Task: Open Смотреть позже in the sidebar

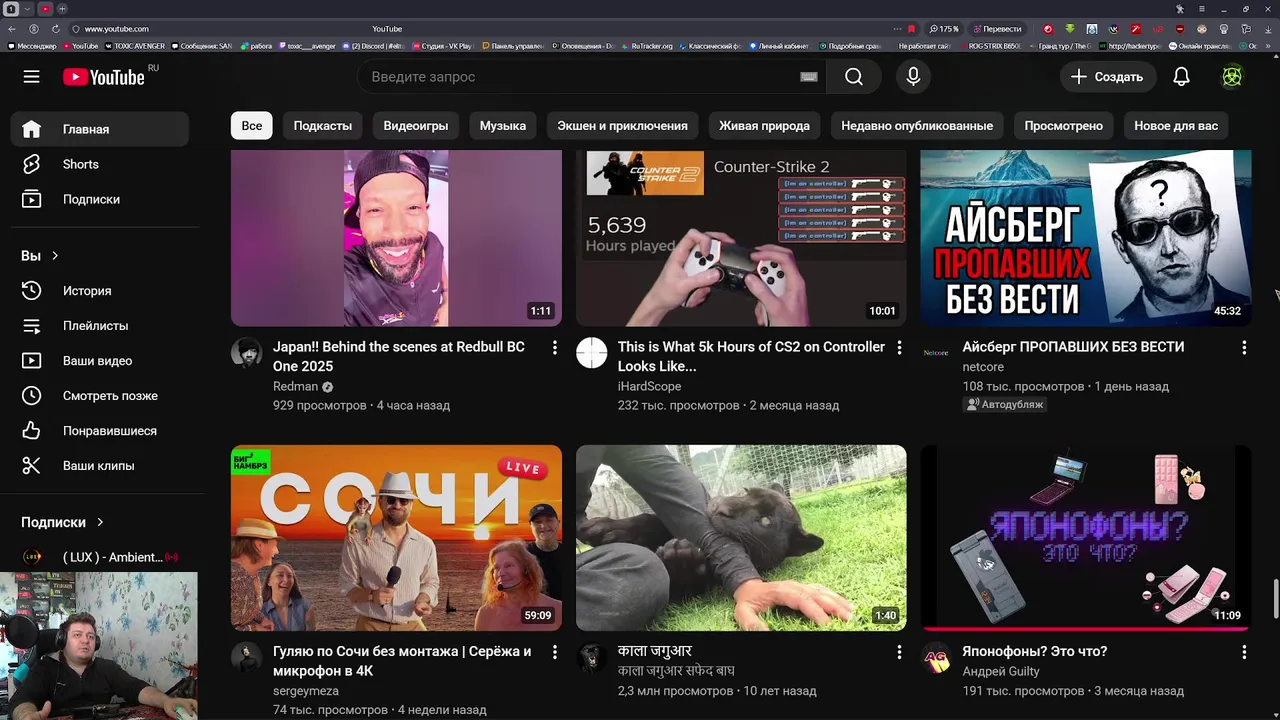Action: [x=100, y=396]
